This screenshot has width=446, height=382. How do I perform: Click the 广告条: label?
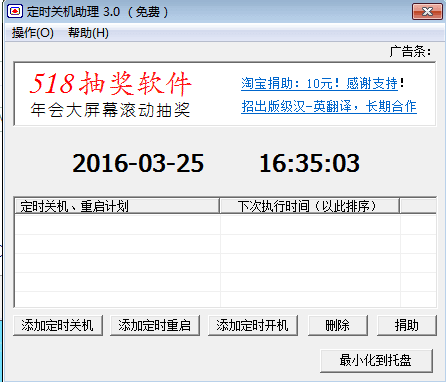[410, 52]
